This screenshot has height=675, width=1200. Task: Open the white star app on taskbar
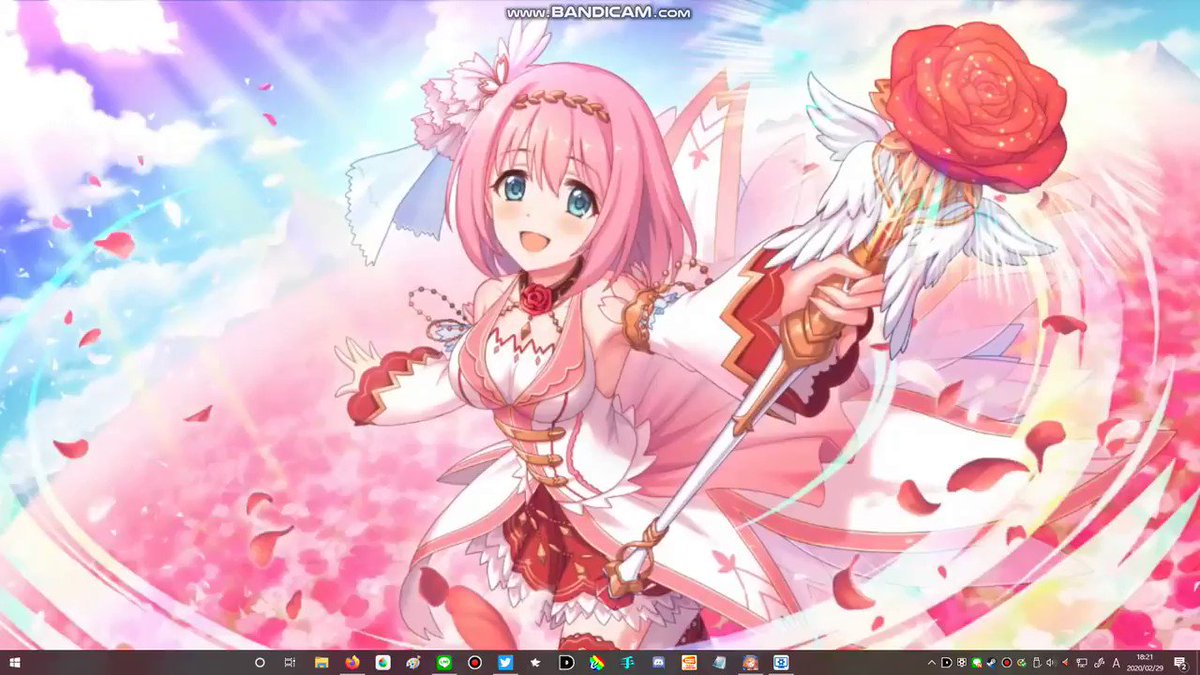click(536, 662)
